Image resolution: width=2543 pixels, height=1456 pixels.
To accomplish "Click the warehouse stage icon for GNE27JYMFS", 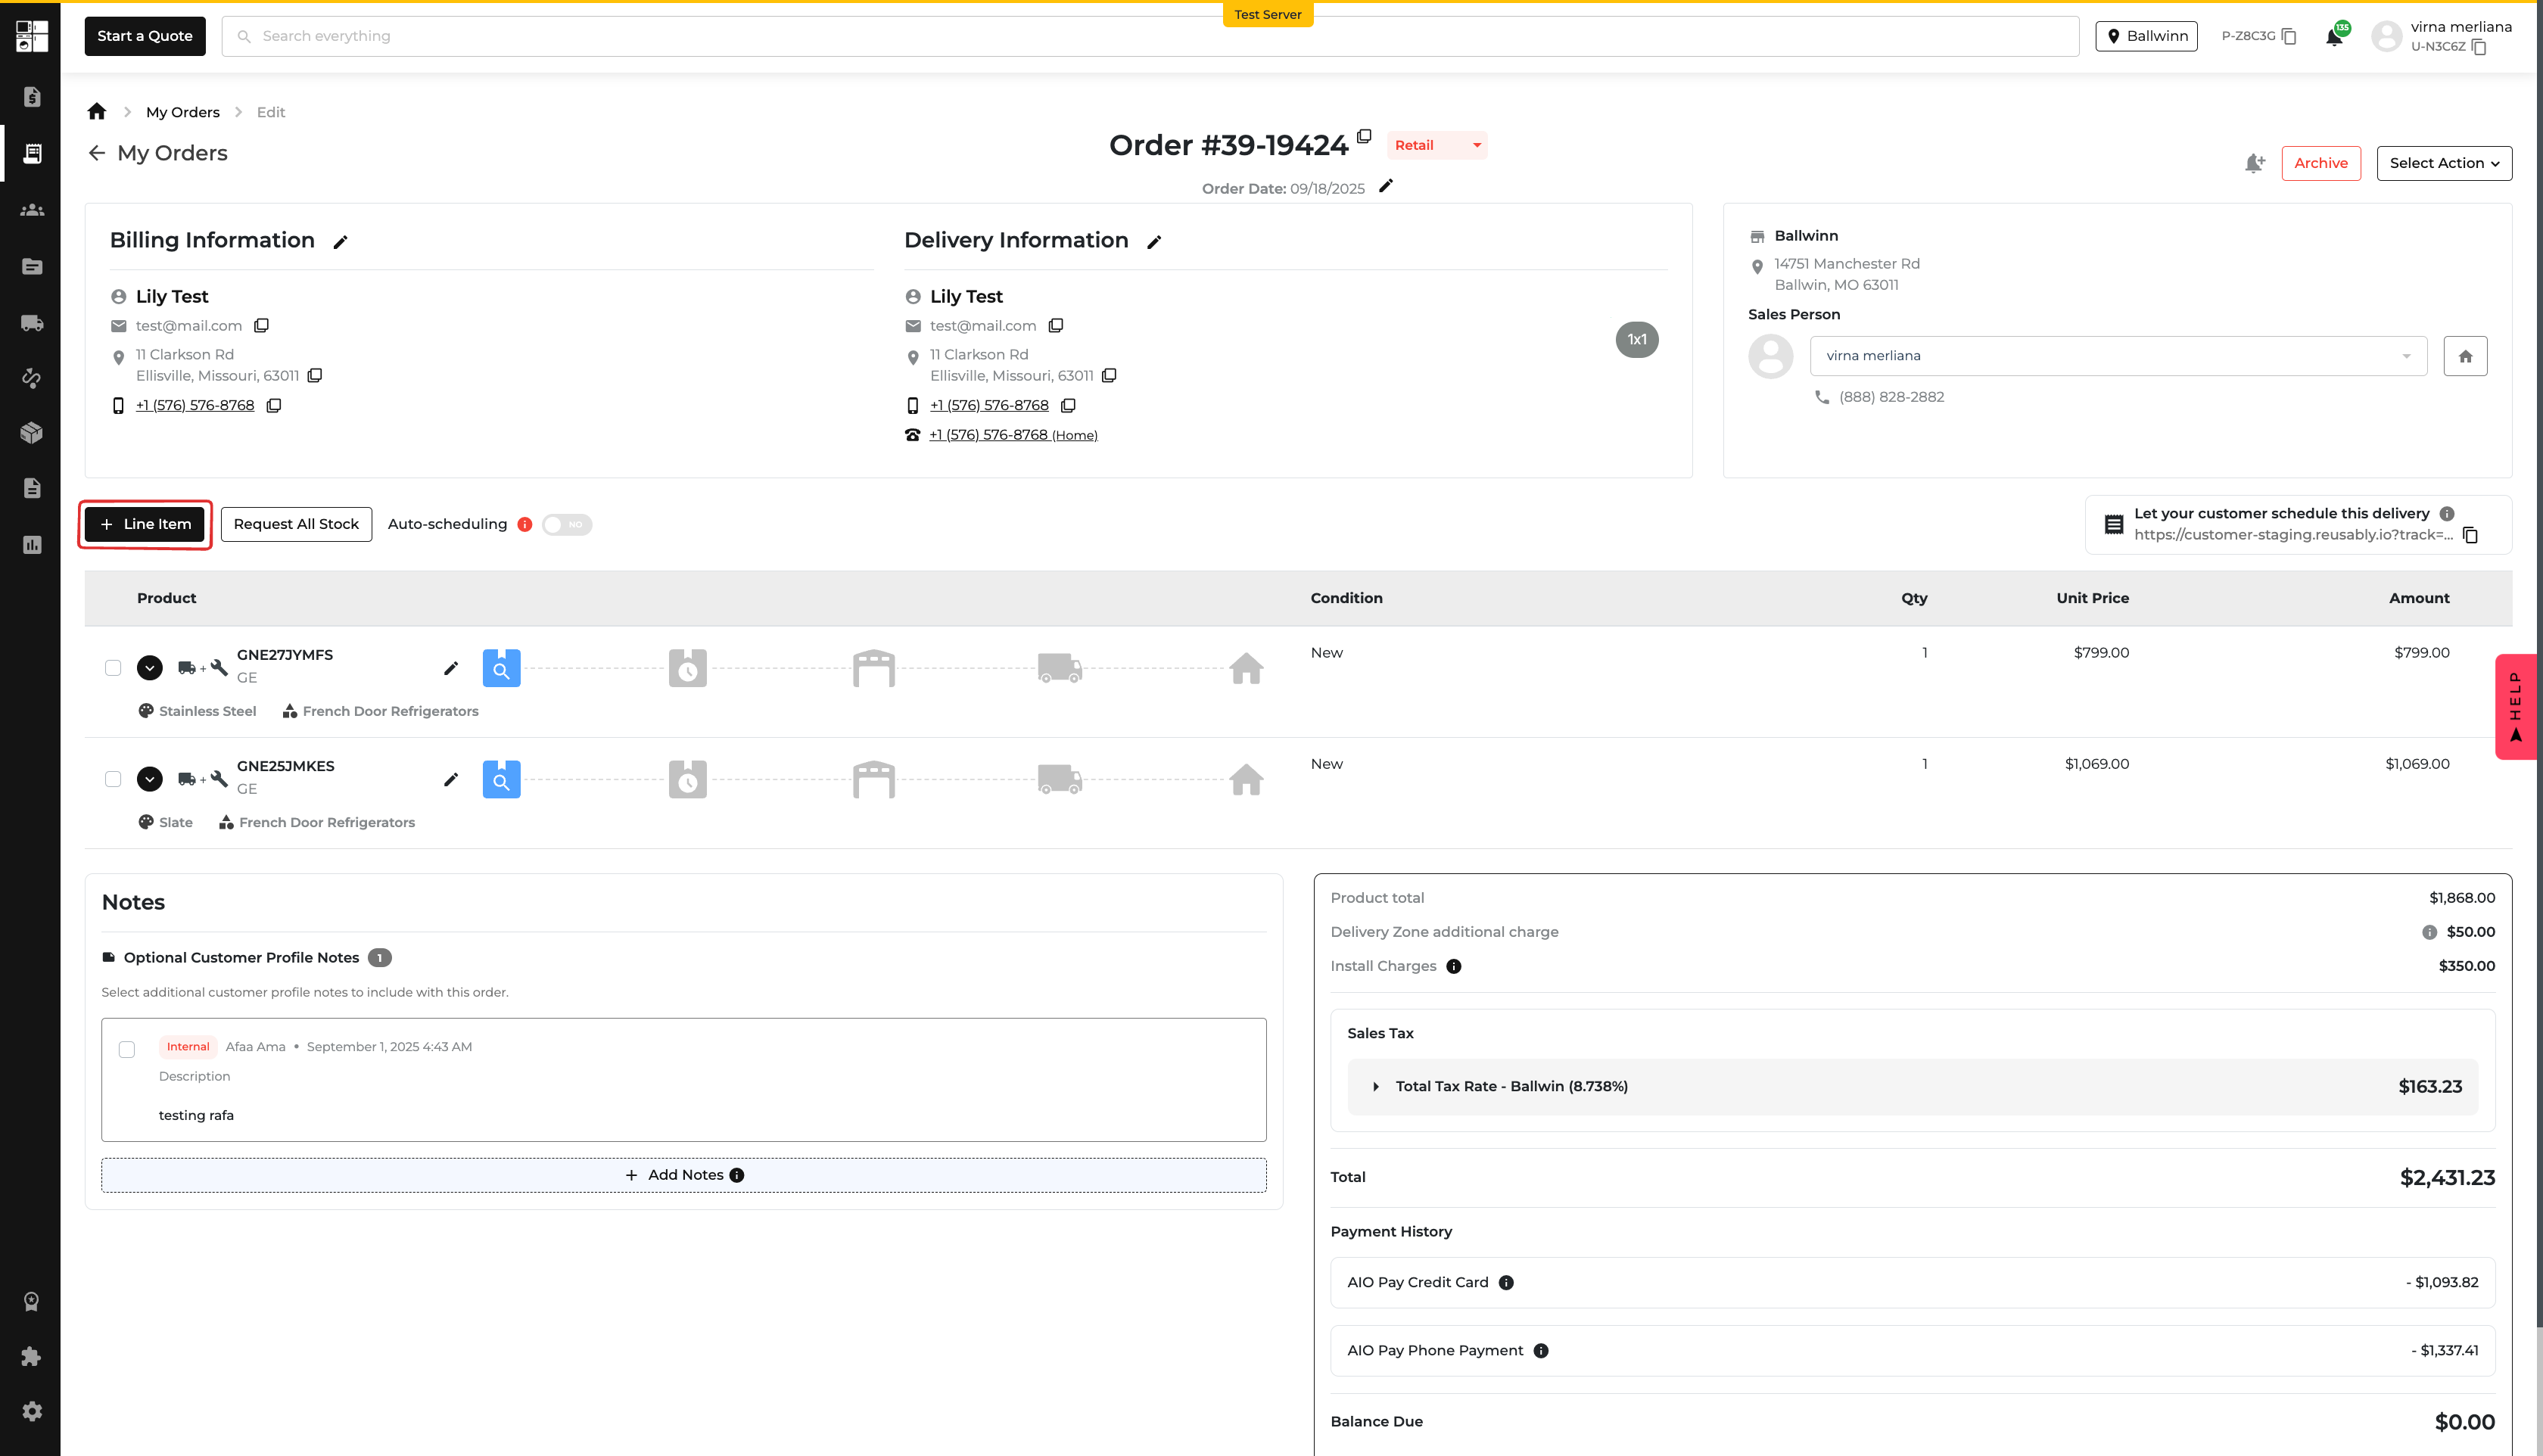I will click(874, 668).
